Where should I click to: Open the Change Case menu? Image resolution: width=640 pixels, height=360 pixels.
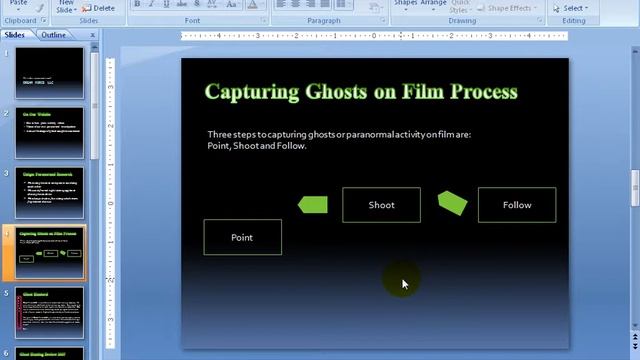pos(232,4)
